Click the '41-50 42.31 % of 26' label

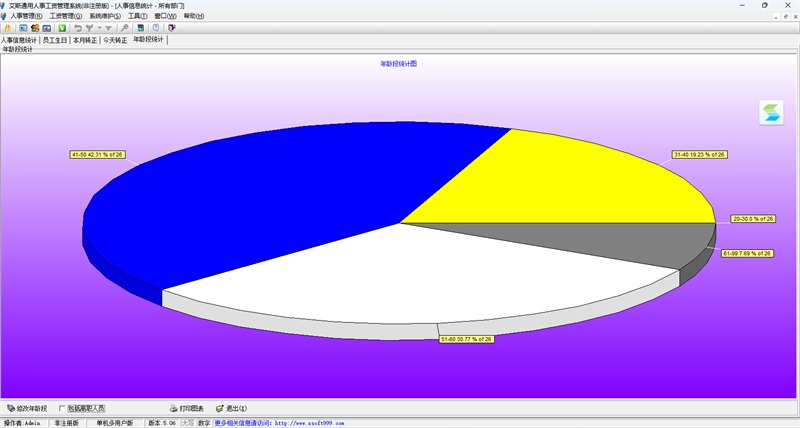click(x=97, y=155)
